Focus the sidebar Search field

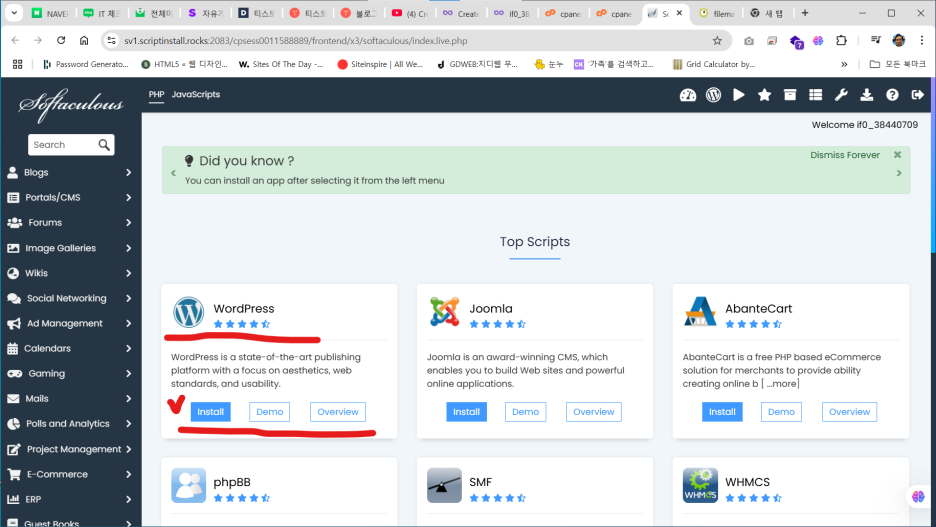64,145
